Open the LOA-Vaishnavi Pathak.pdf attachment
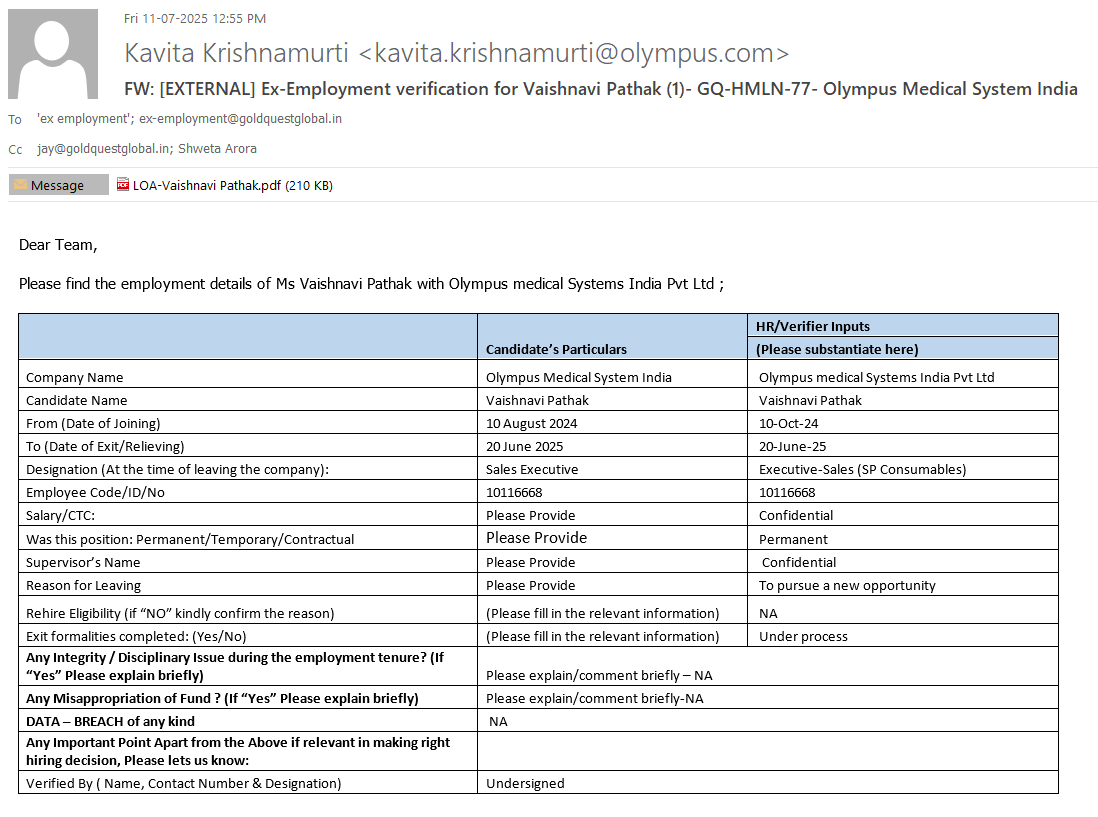The image size is (1098, 817). coord(207,185)
